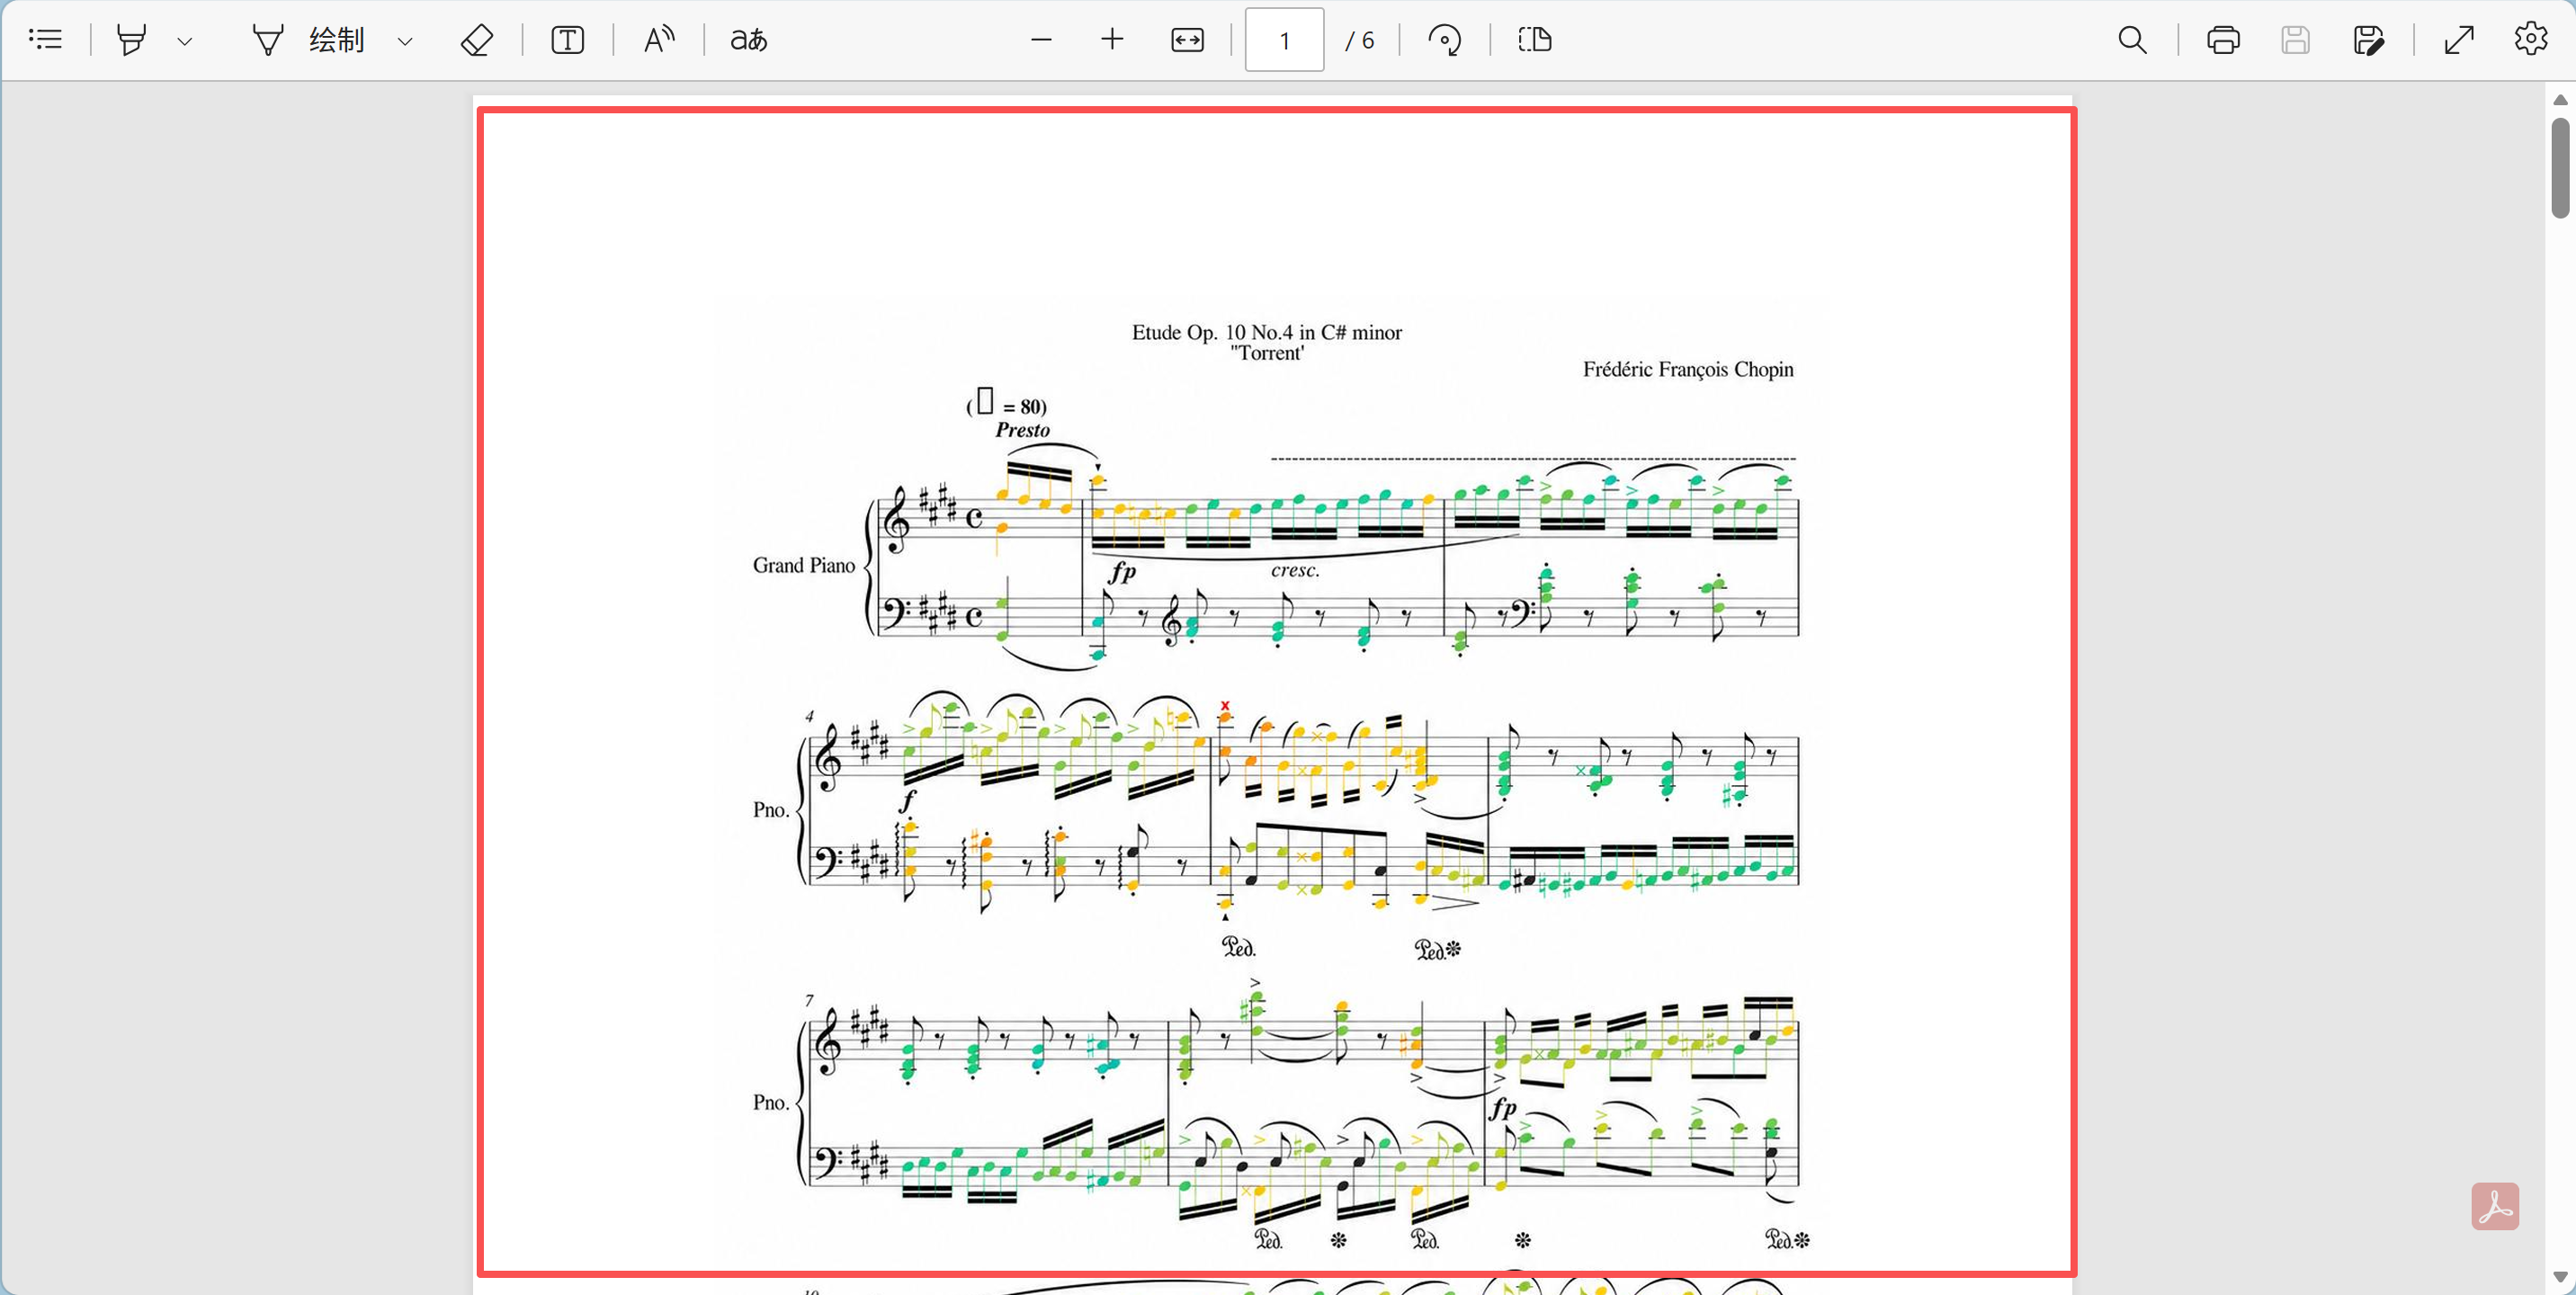The height and width of the screenshot is (1295, 2576).
Task: Click the composer name "Frédéric François Chopin"
Action: (x=1688, y=369)
